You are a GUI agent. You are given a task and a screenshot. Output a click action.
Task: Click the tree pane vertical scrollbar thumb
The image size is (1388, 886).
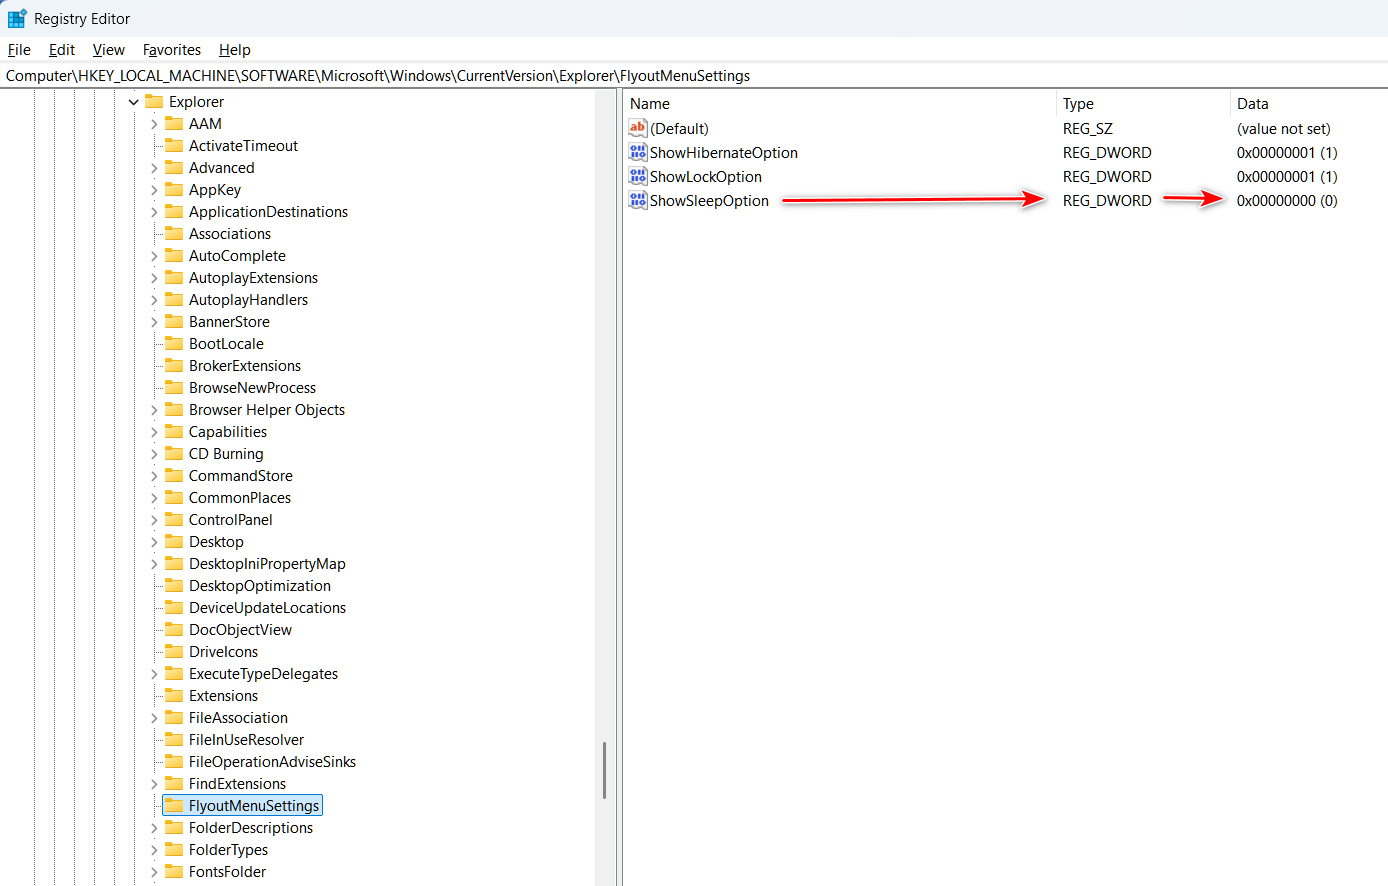point(604,770)
